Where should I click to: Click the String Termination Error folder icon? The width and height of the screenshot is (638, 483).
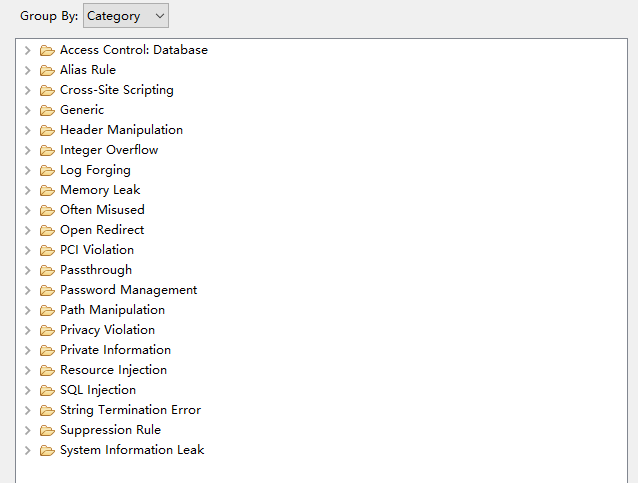pos(47,410)
